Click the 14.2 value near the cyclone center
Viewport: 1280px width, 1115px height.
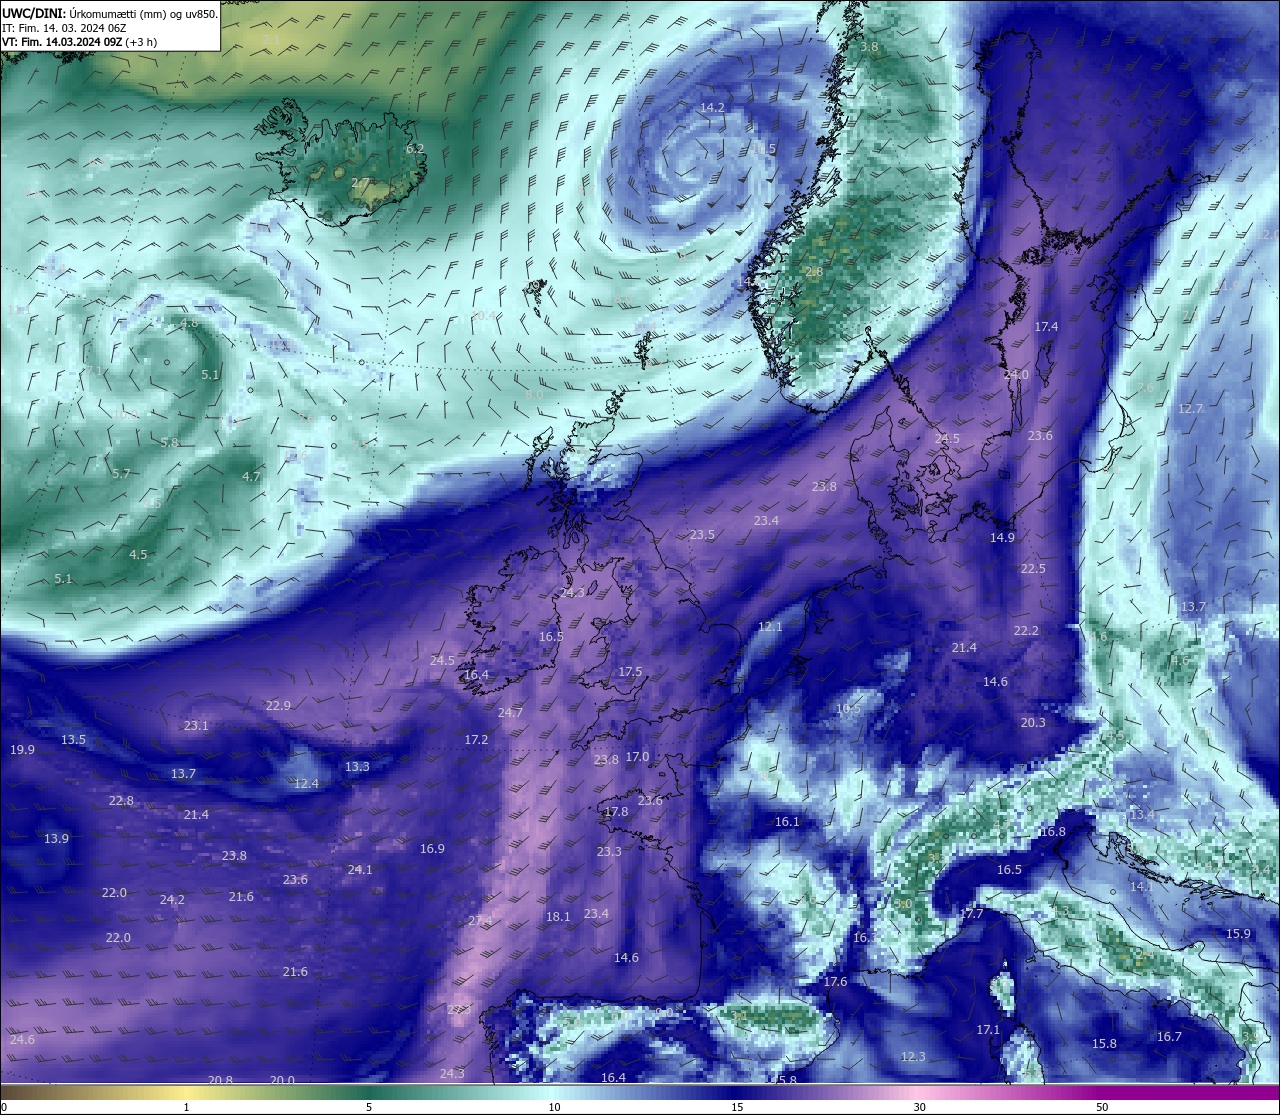712,107
